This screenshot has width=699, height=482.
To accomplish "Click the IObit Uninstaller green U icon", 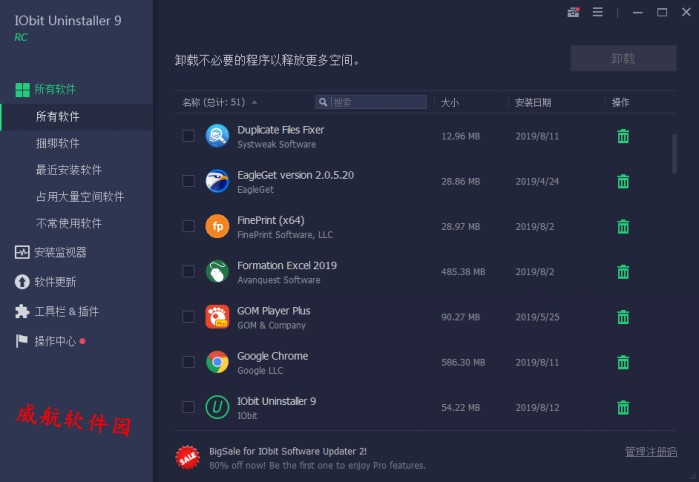I will pyautogui.click(x=217, y=407).
